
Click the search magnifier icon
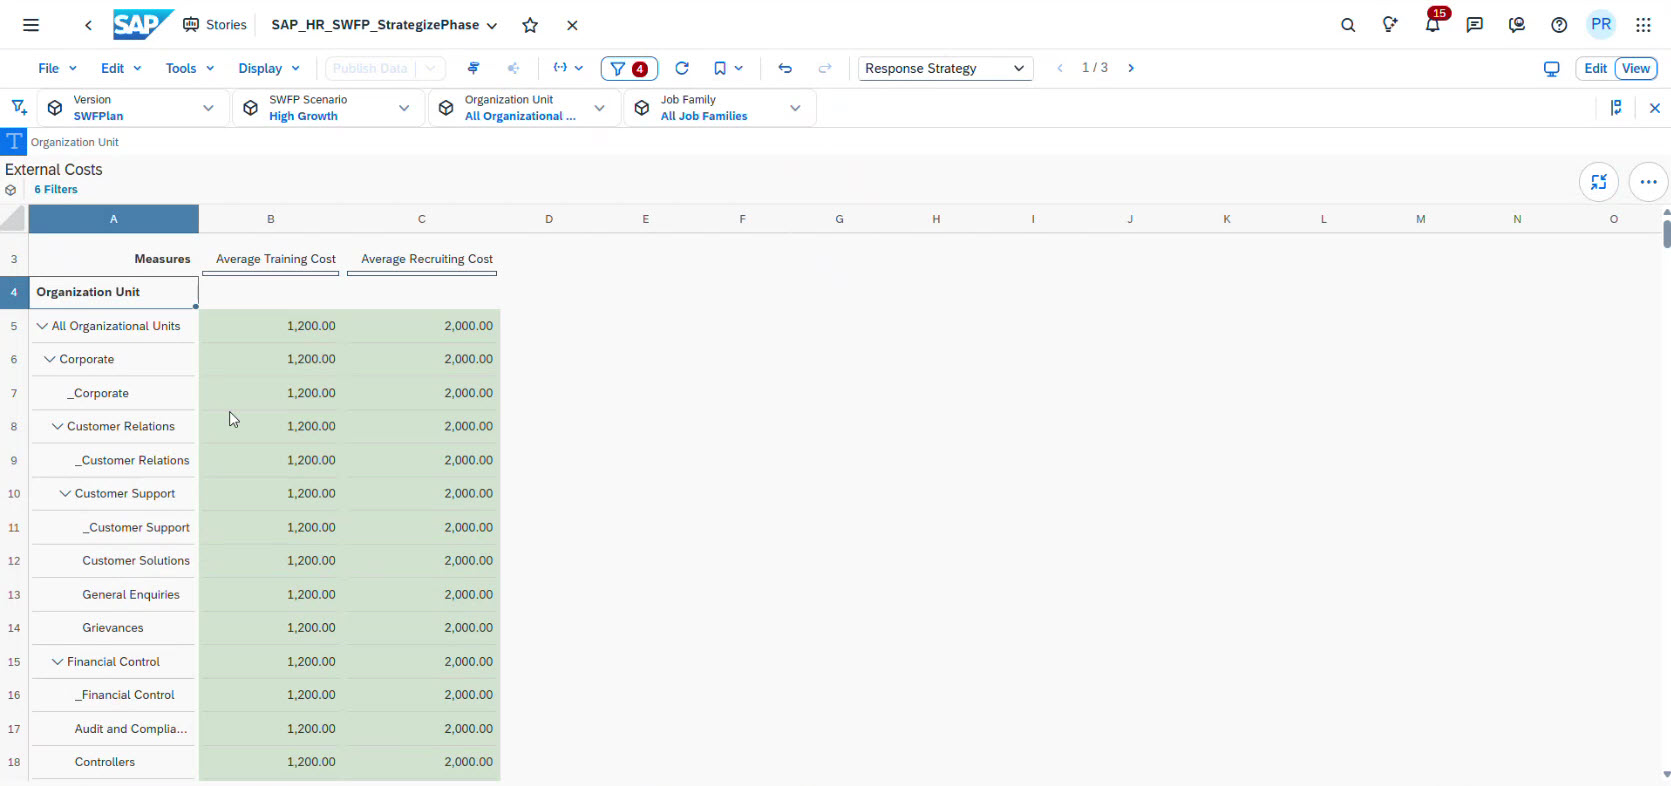coord(1348,25)
